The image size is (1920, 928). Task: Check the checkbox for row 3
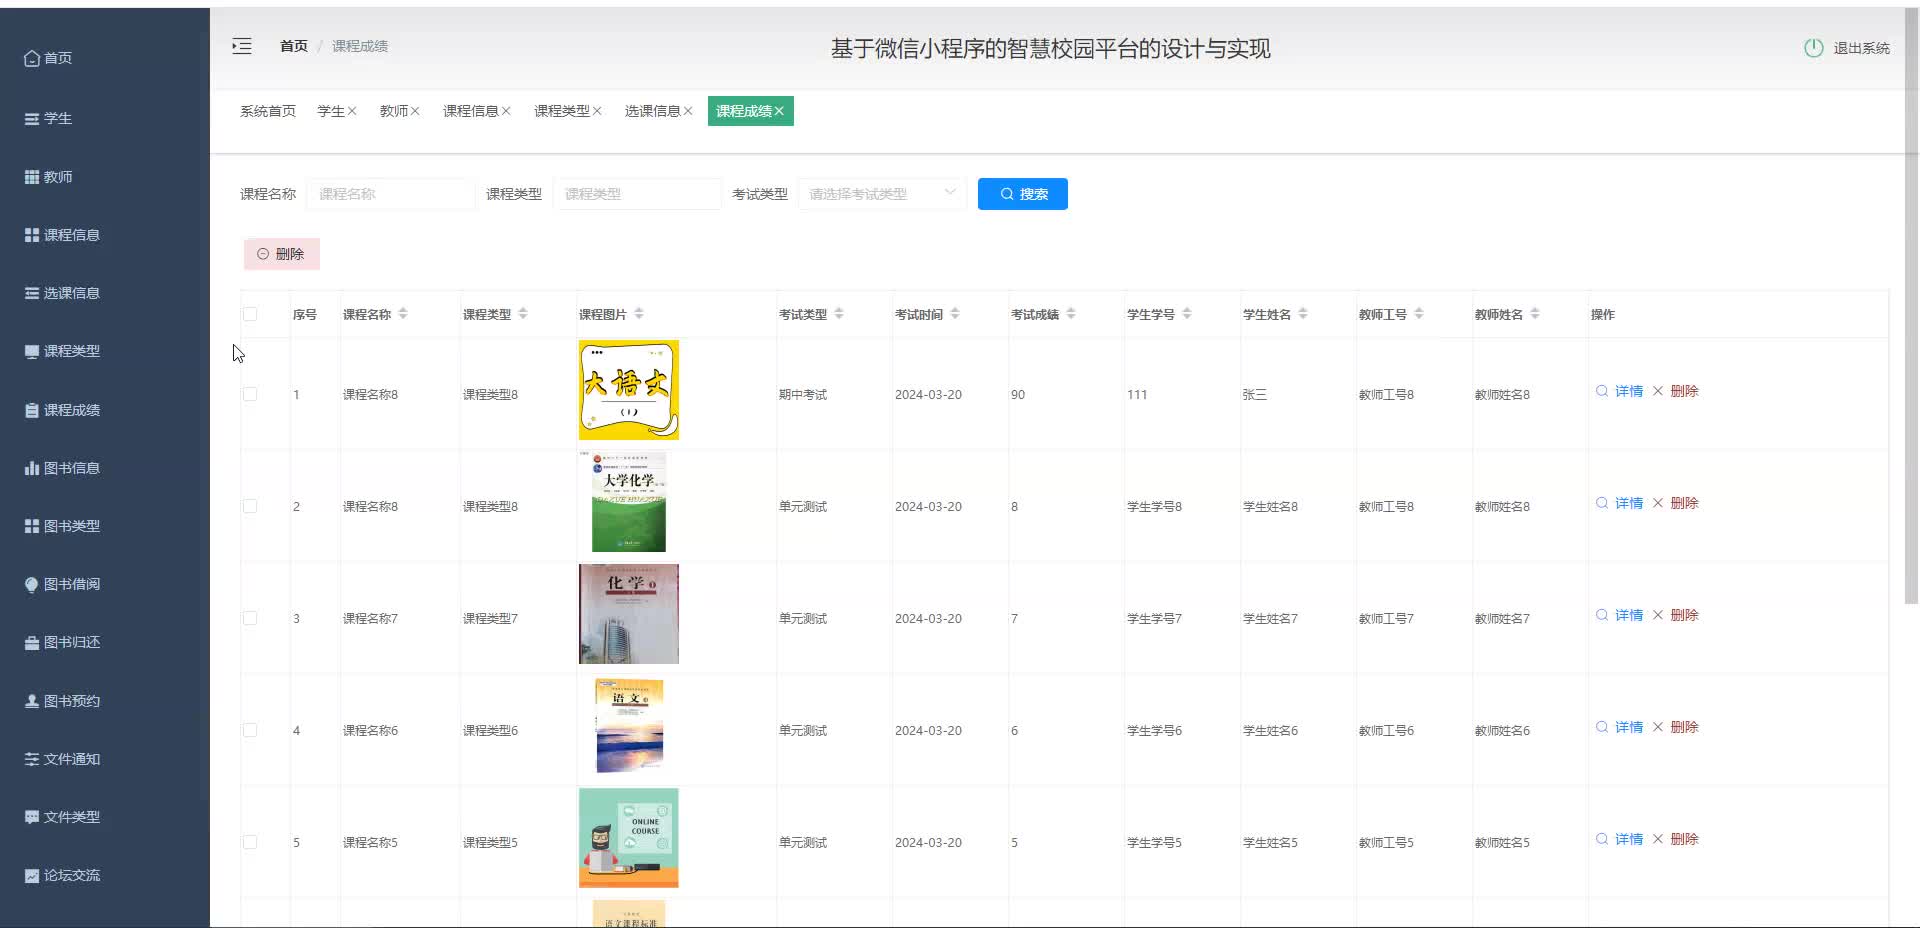pyautogui.click(x=250, y=618)
